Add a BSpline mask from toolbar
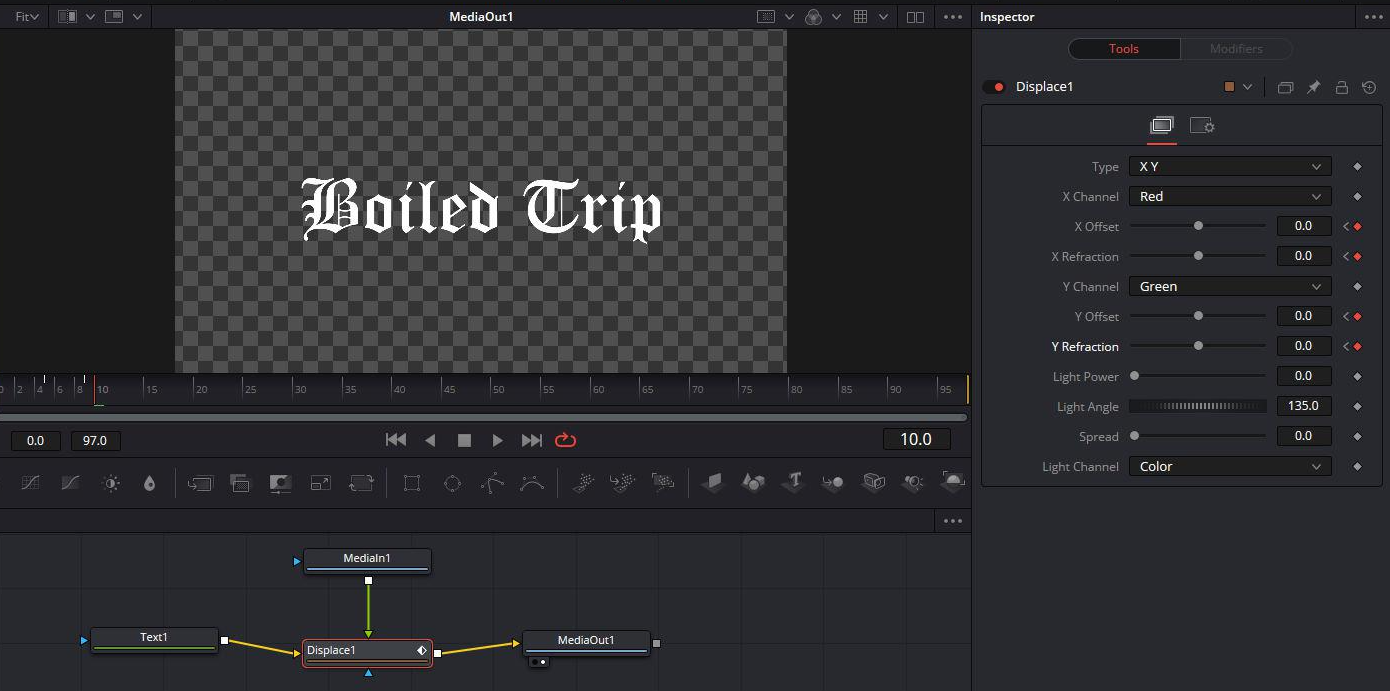 pyautogui.click(x=532, y=483)
